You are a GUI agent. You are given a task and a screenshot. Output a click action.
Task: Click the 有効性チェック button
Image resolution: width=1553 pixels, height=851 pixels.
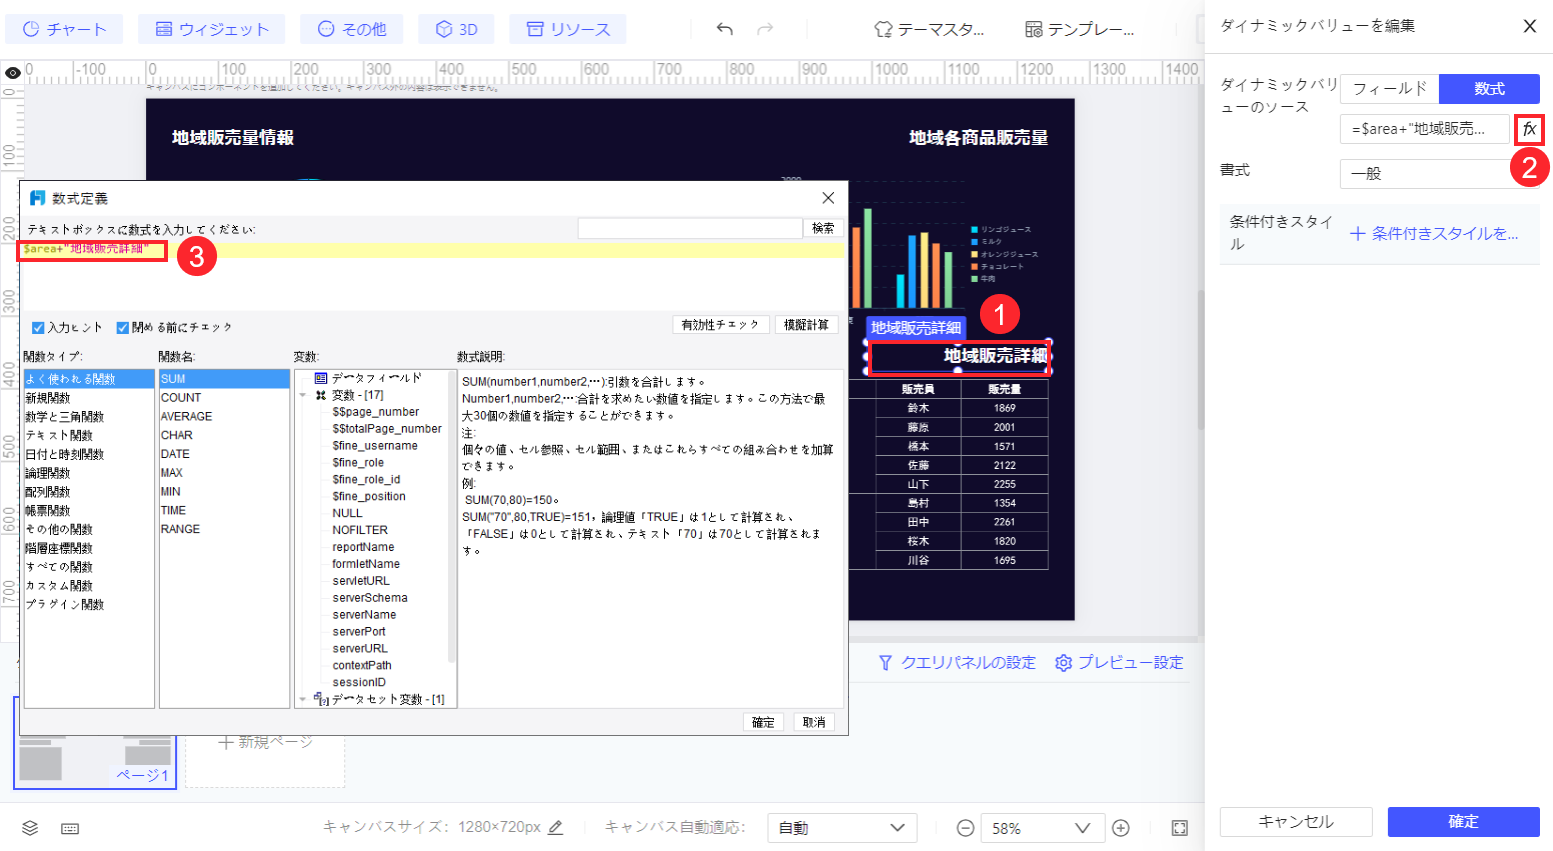[720, 325]
